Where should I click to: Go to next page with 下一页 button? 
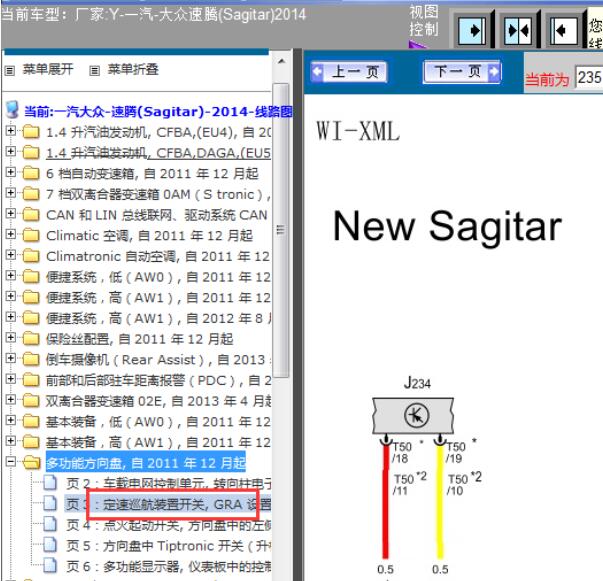[462, 72]
